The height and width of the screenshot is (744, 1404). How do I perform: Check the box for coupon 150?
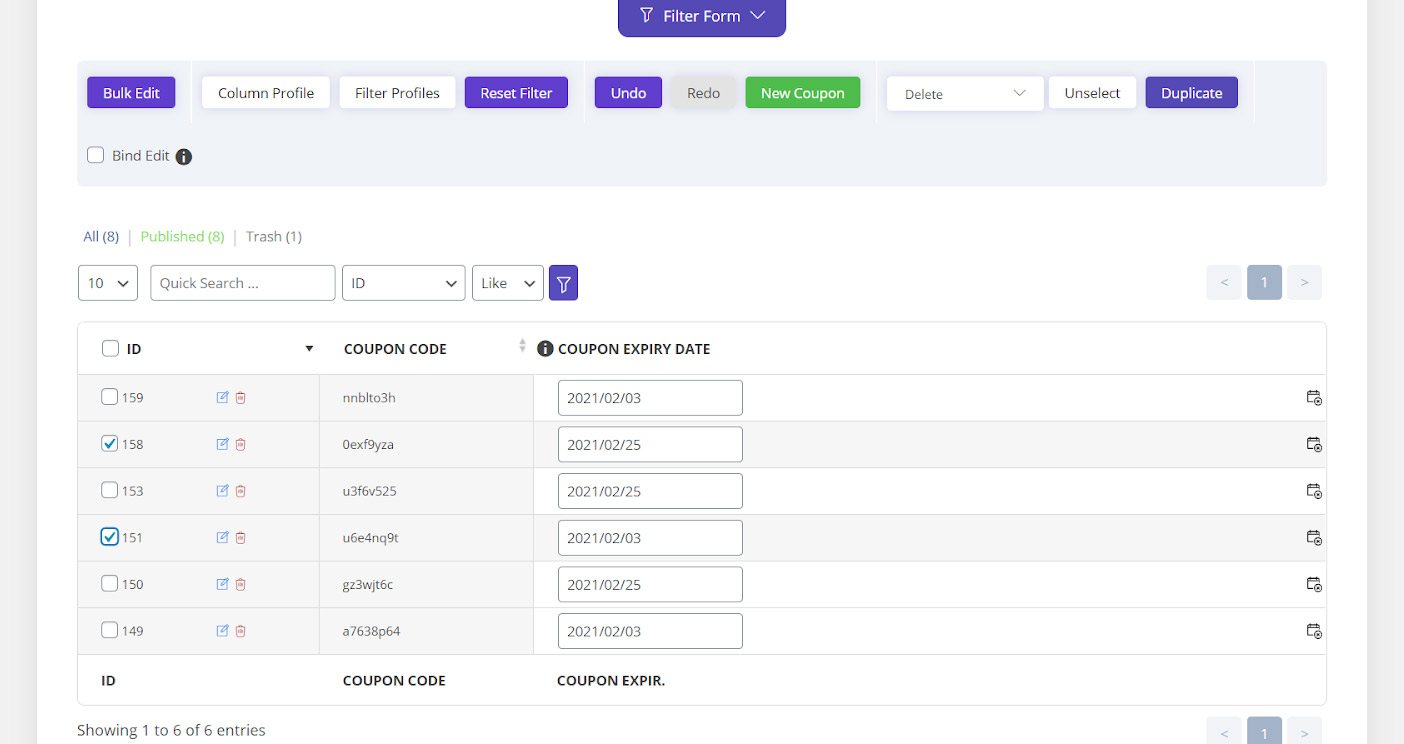[x=110, y=583]
